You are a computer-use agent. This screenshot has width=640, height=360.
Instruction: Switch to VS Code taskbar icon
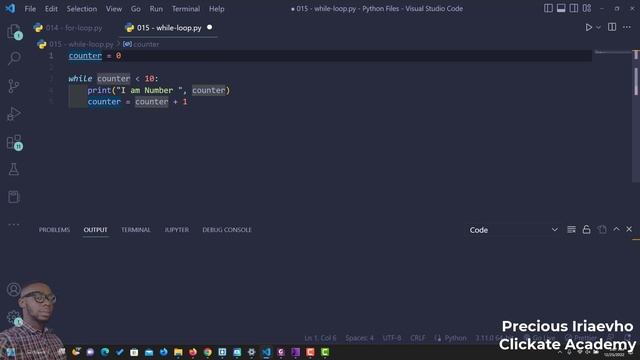[x=266, y=352]
